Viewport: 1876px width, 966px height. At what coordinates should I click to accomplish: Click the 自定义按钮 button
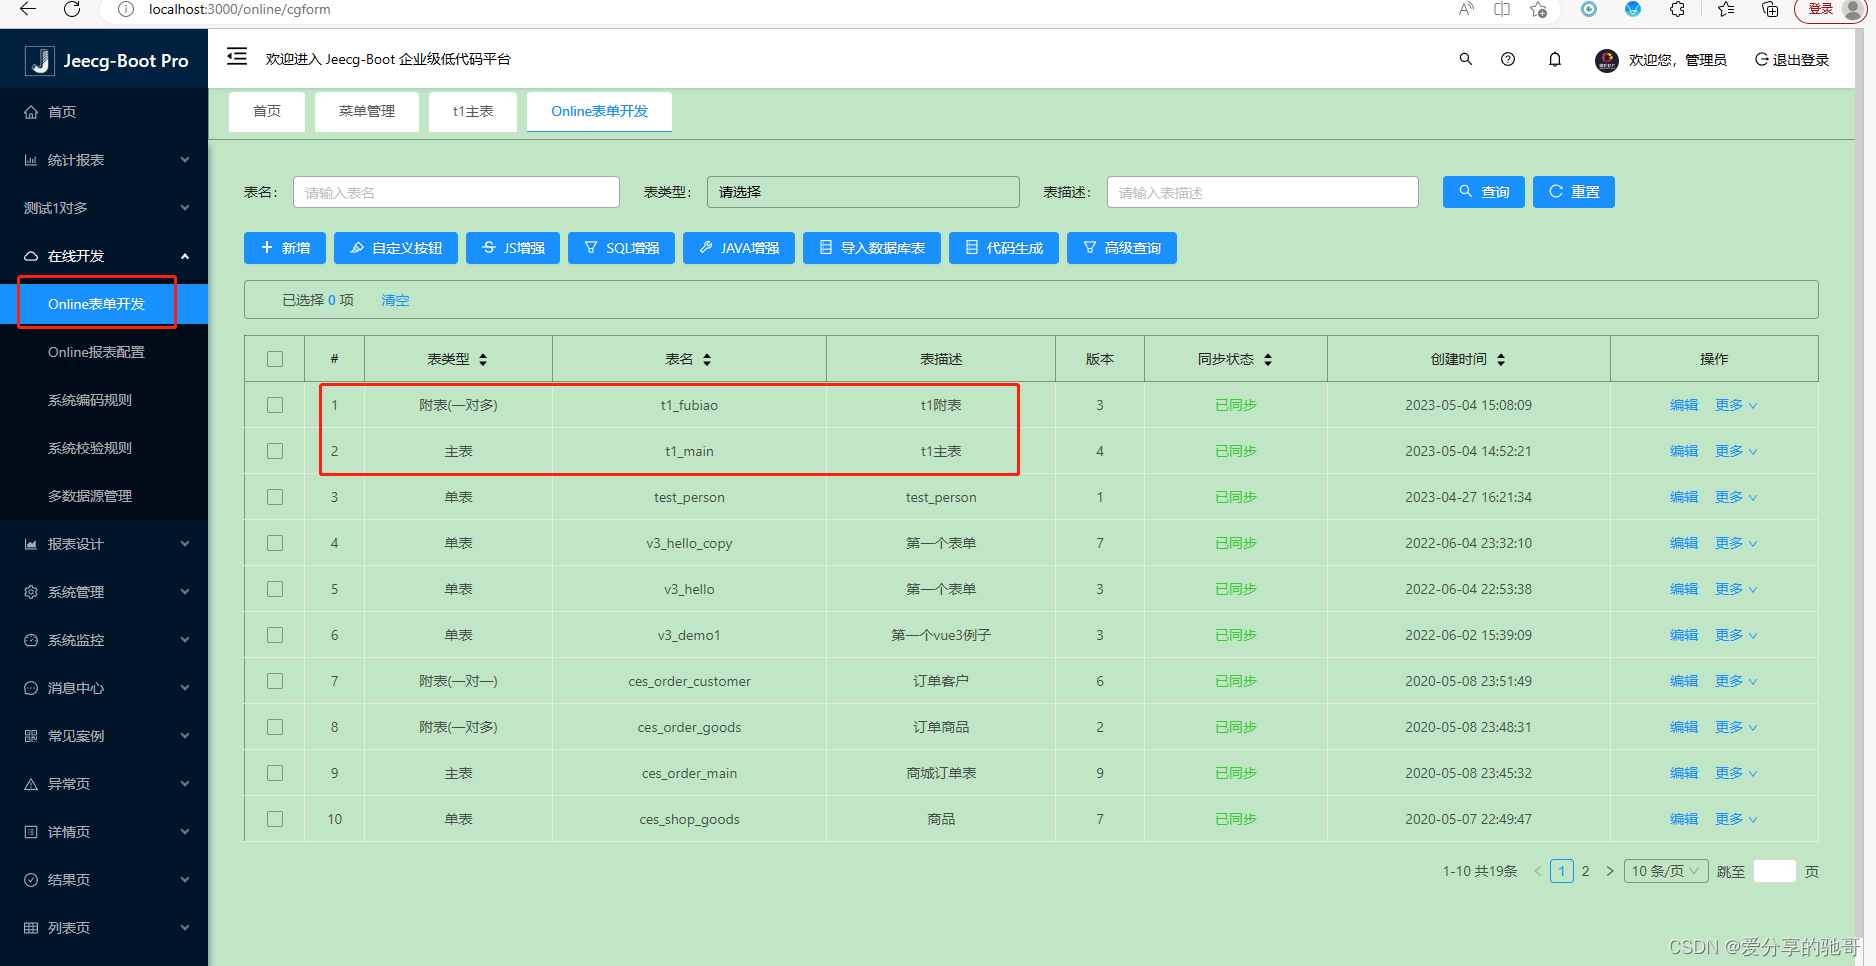click(396, 248)
